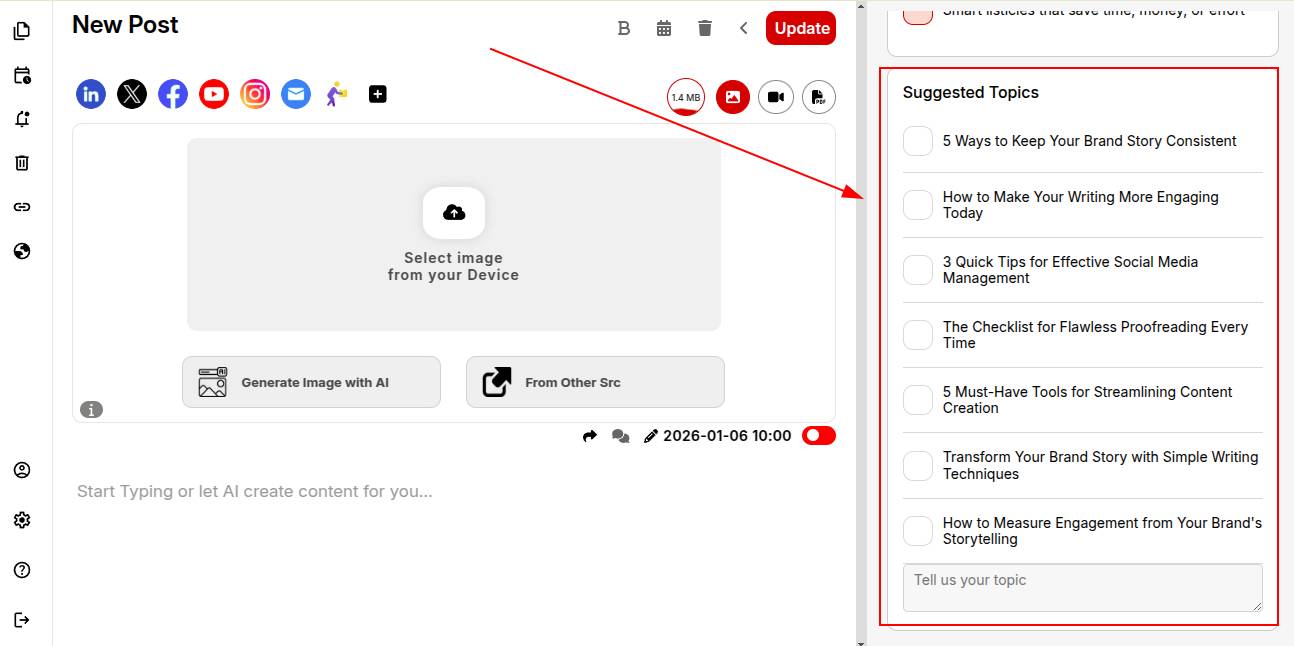Delete post using trash icon in header
Viewport: 1294px width, 646px height.
(705, 28)
